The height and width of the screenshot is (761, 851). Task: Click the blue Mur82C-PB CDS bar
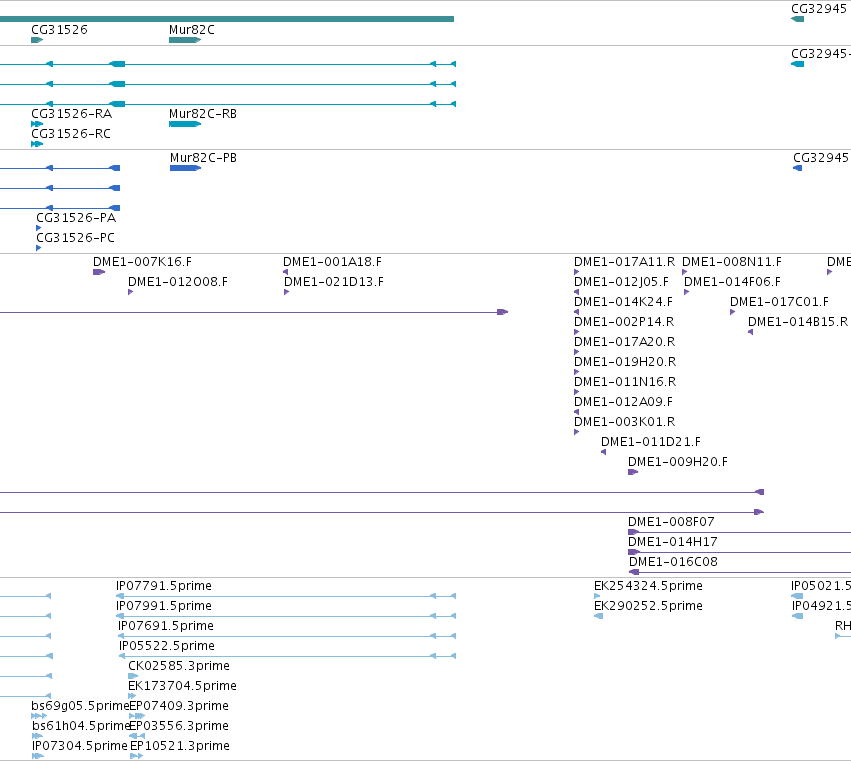pyautogui.click(x=186, y=168)
